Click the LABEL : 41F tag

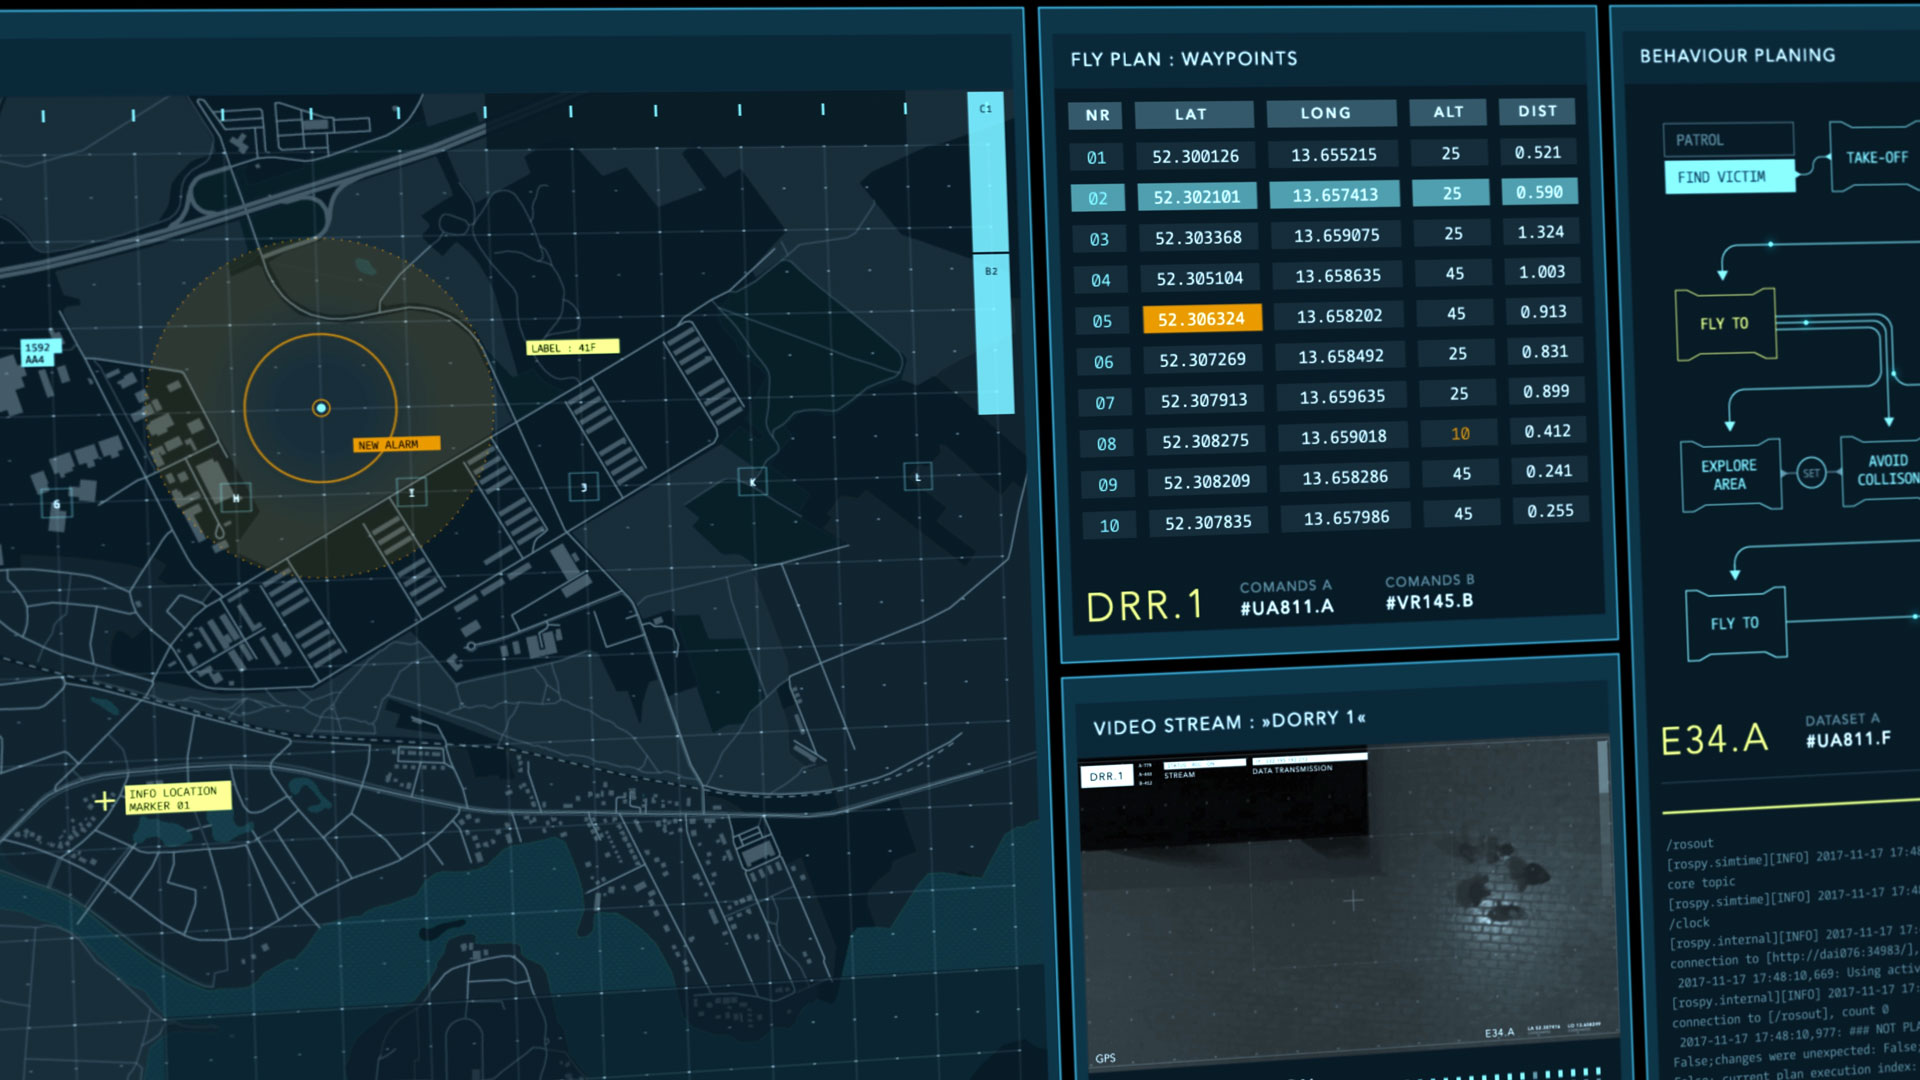[572, 348]
